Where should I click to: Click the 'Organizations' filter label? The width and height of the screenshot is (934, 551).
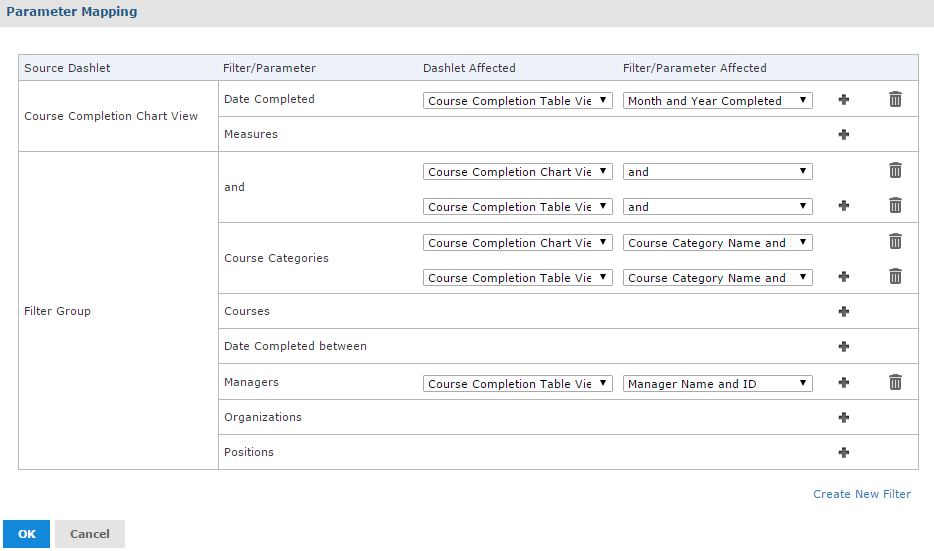pyautogui.click(x=263, y=417)
